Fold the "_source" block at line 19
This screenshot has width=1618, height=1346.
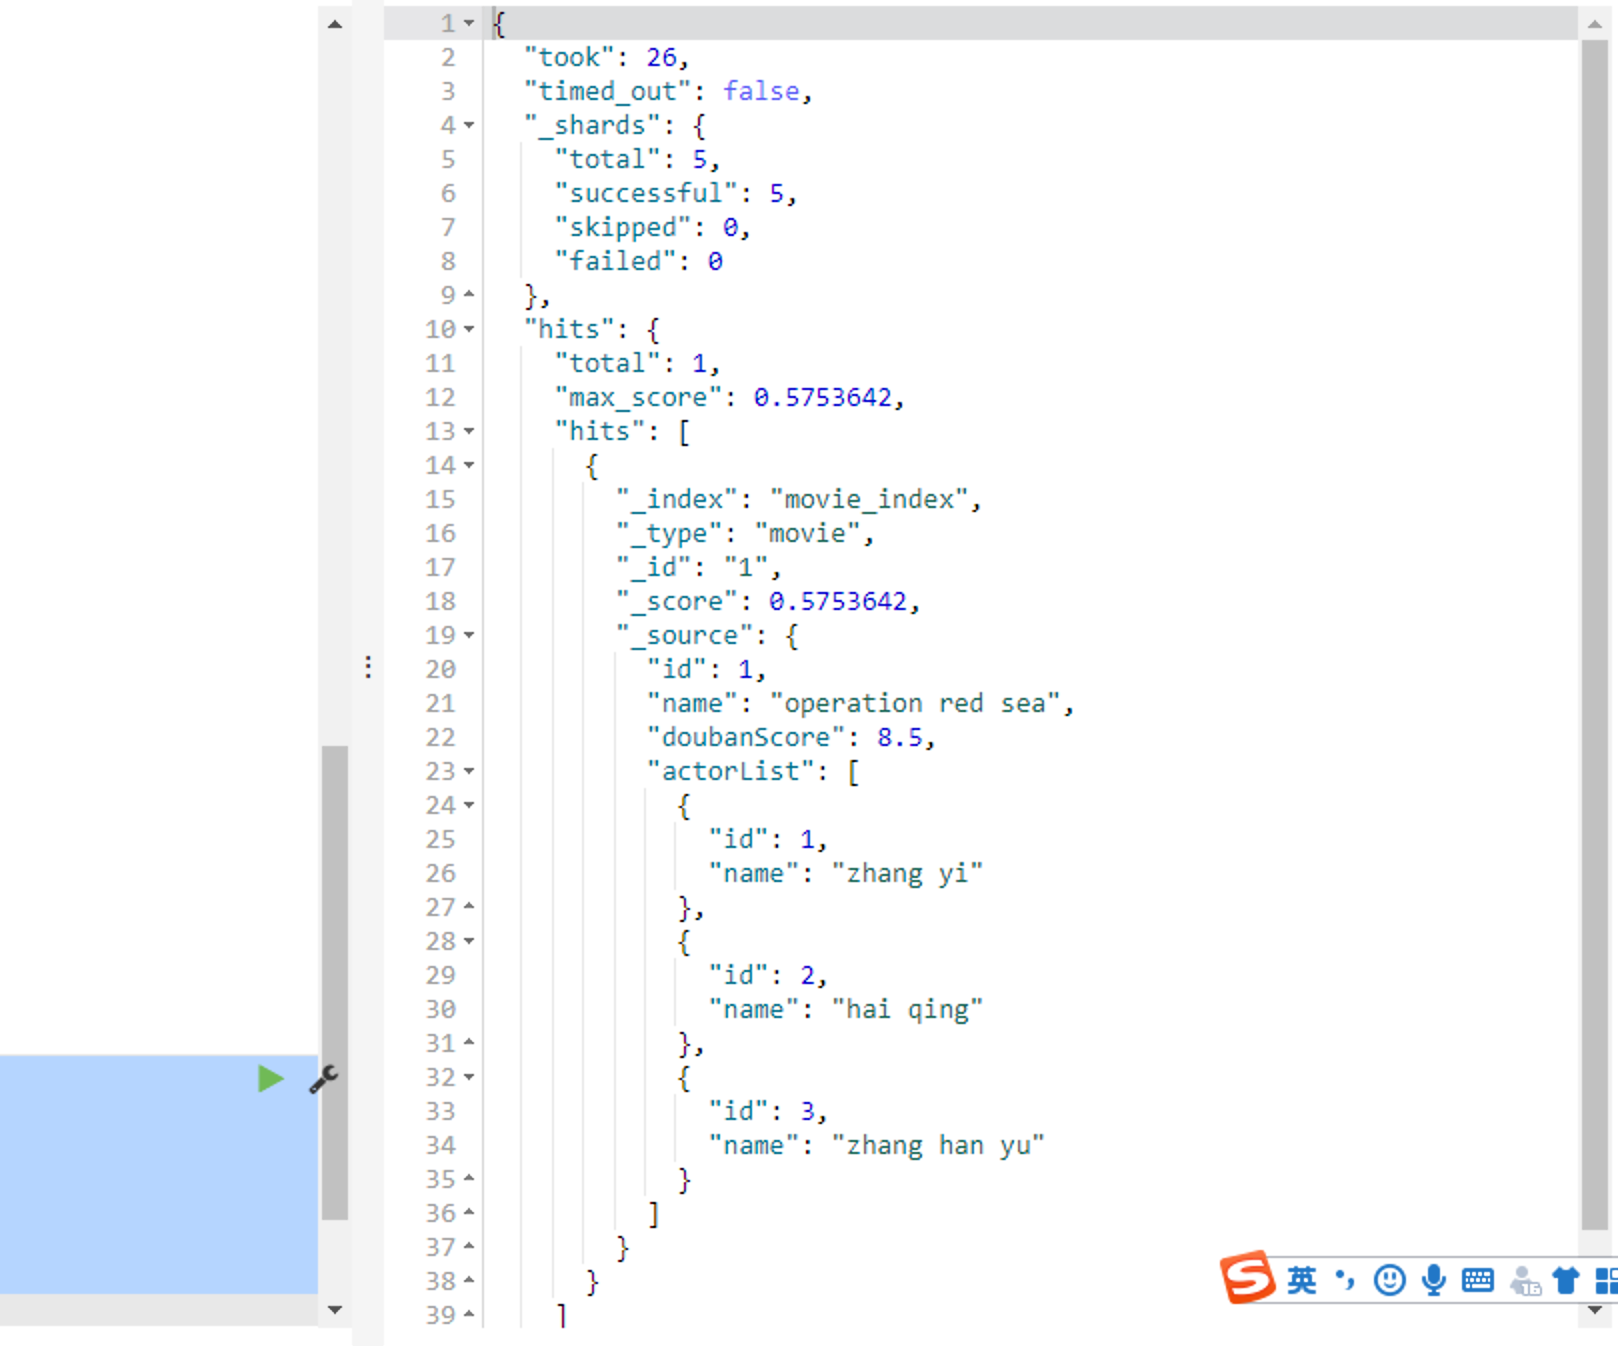tap(469, 636)
